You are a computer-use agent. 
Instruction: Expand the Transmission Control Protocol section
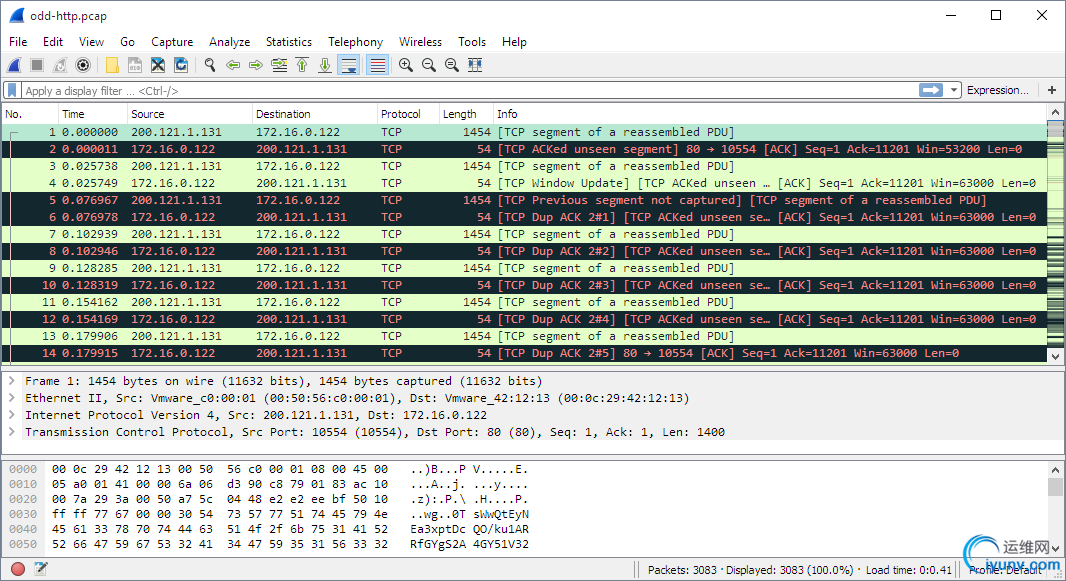click(x=12, y=432)
